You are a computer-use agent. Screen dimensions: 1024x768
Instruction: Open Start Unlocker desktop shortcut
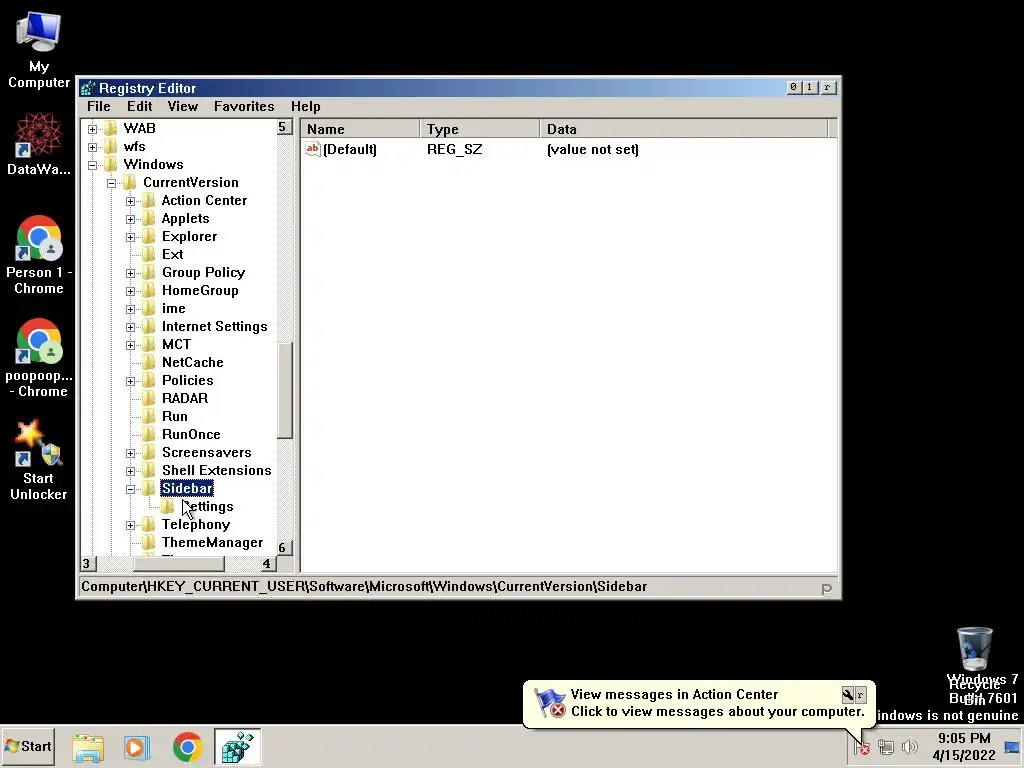39,460
